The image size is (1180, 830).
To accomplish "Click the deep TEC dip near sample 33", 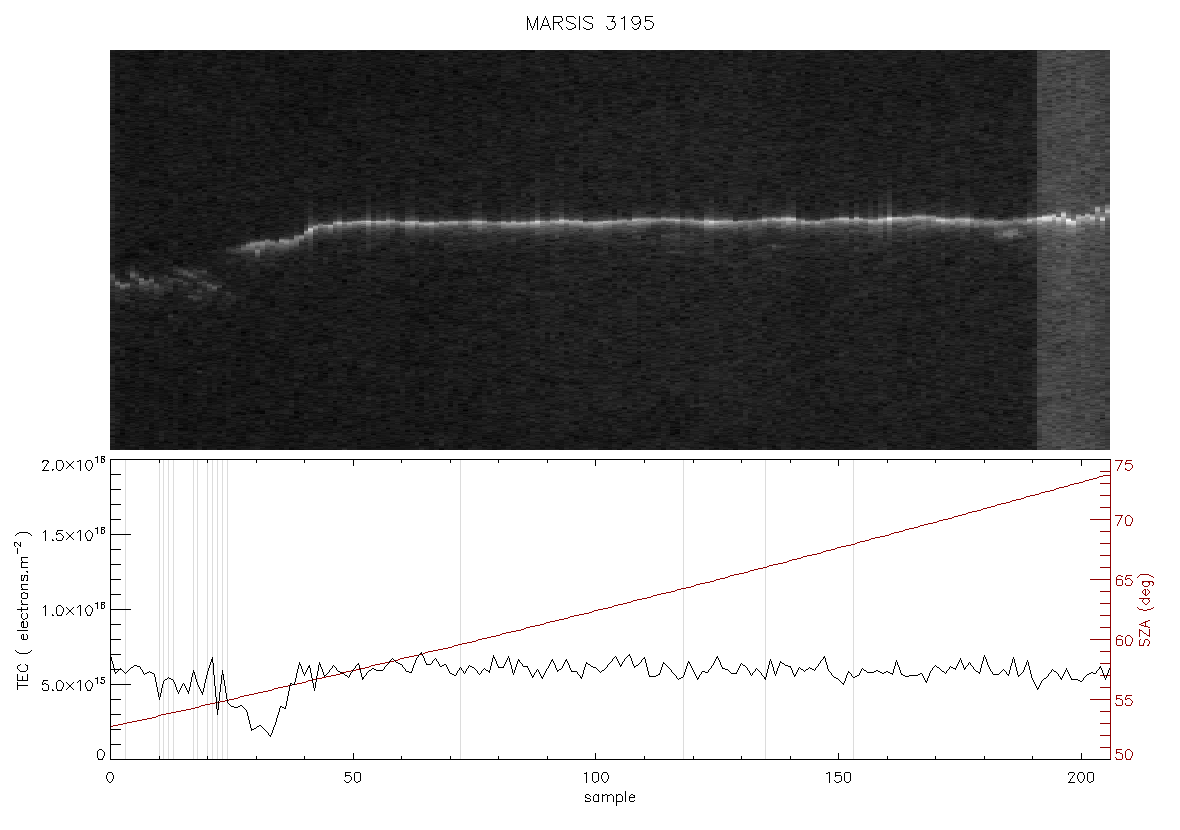I will tap(269, 734).
